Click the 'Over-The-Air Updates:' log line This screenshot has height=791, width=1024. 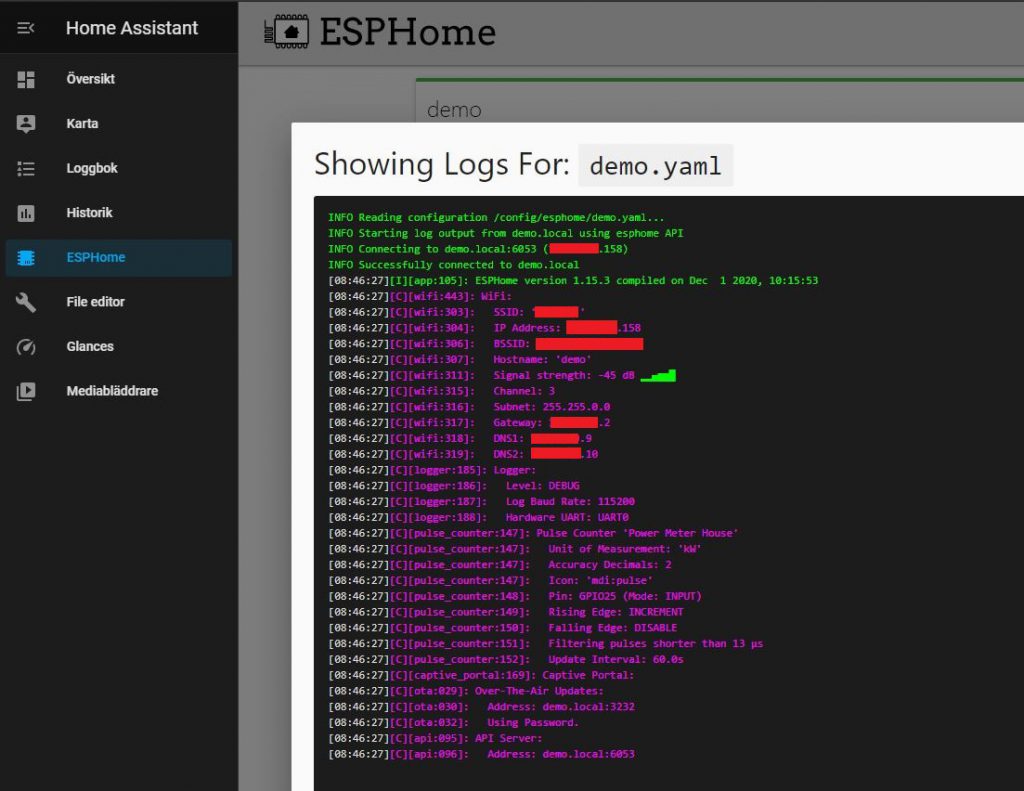[x=466, y=690]
